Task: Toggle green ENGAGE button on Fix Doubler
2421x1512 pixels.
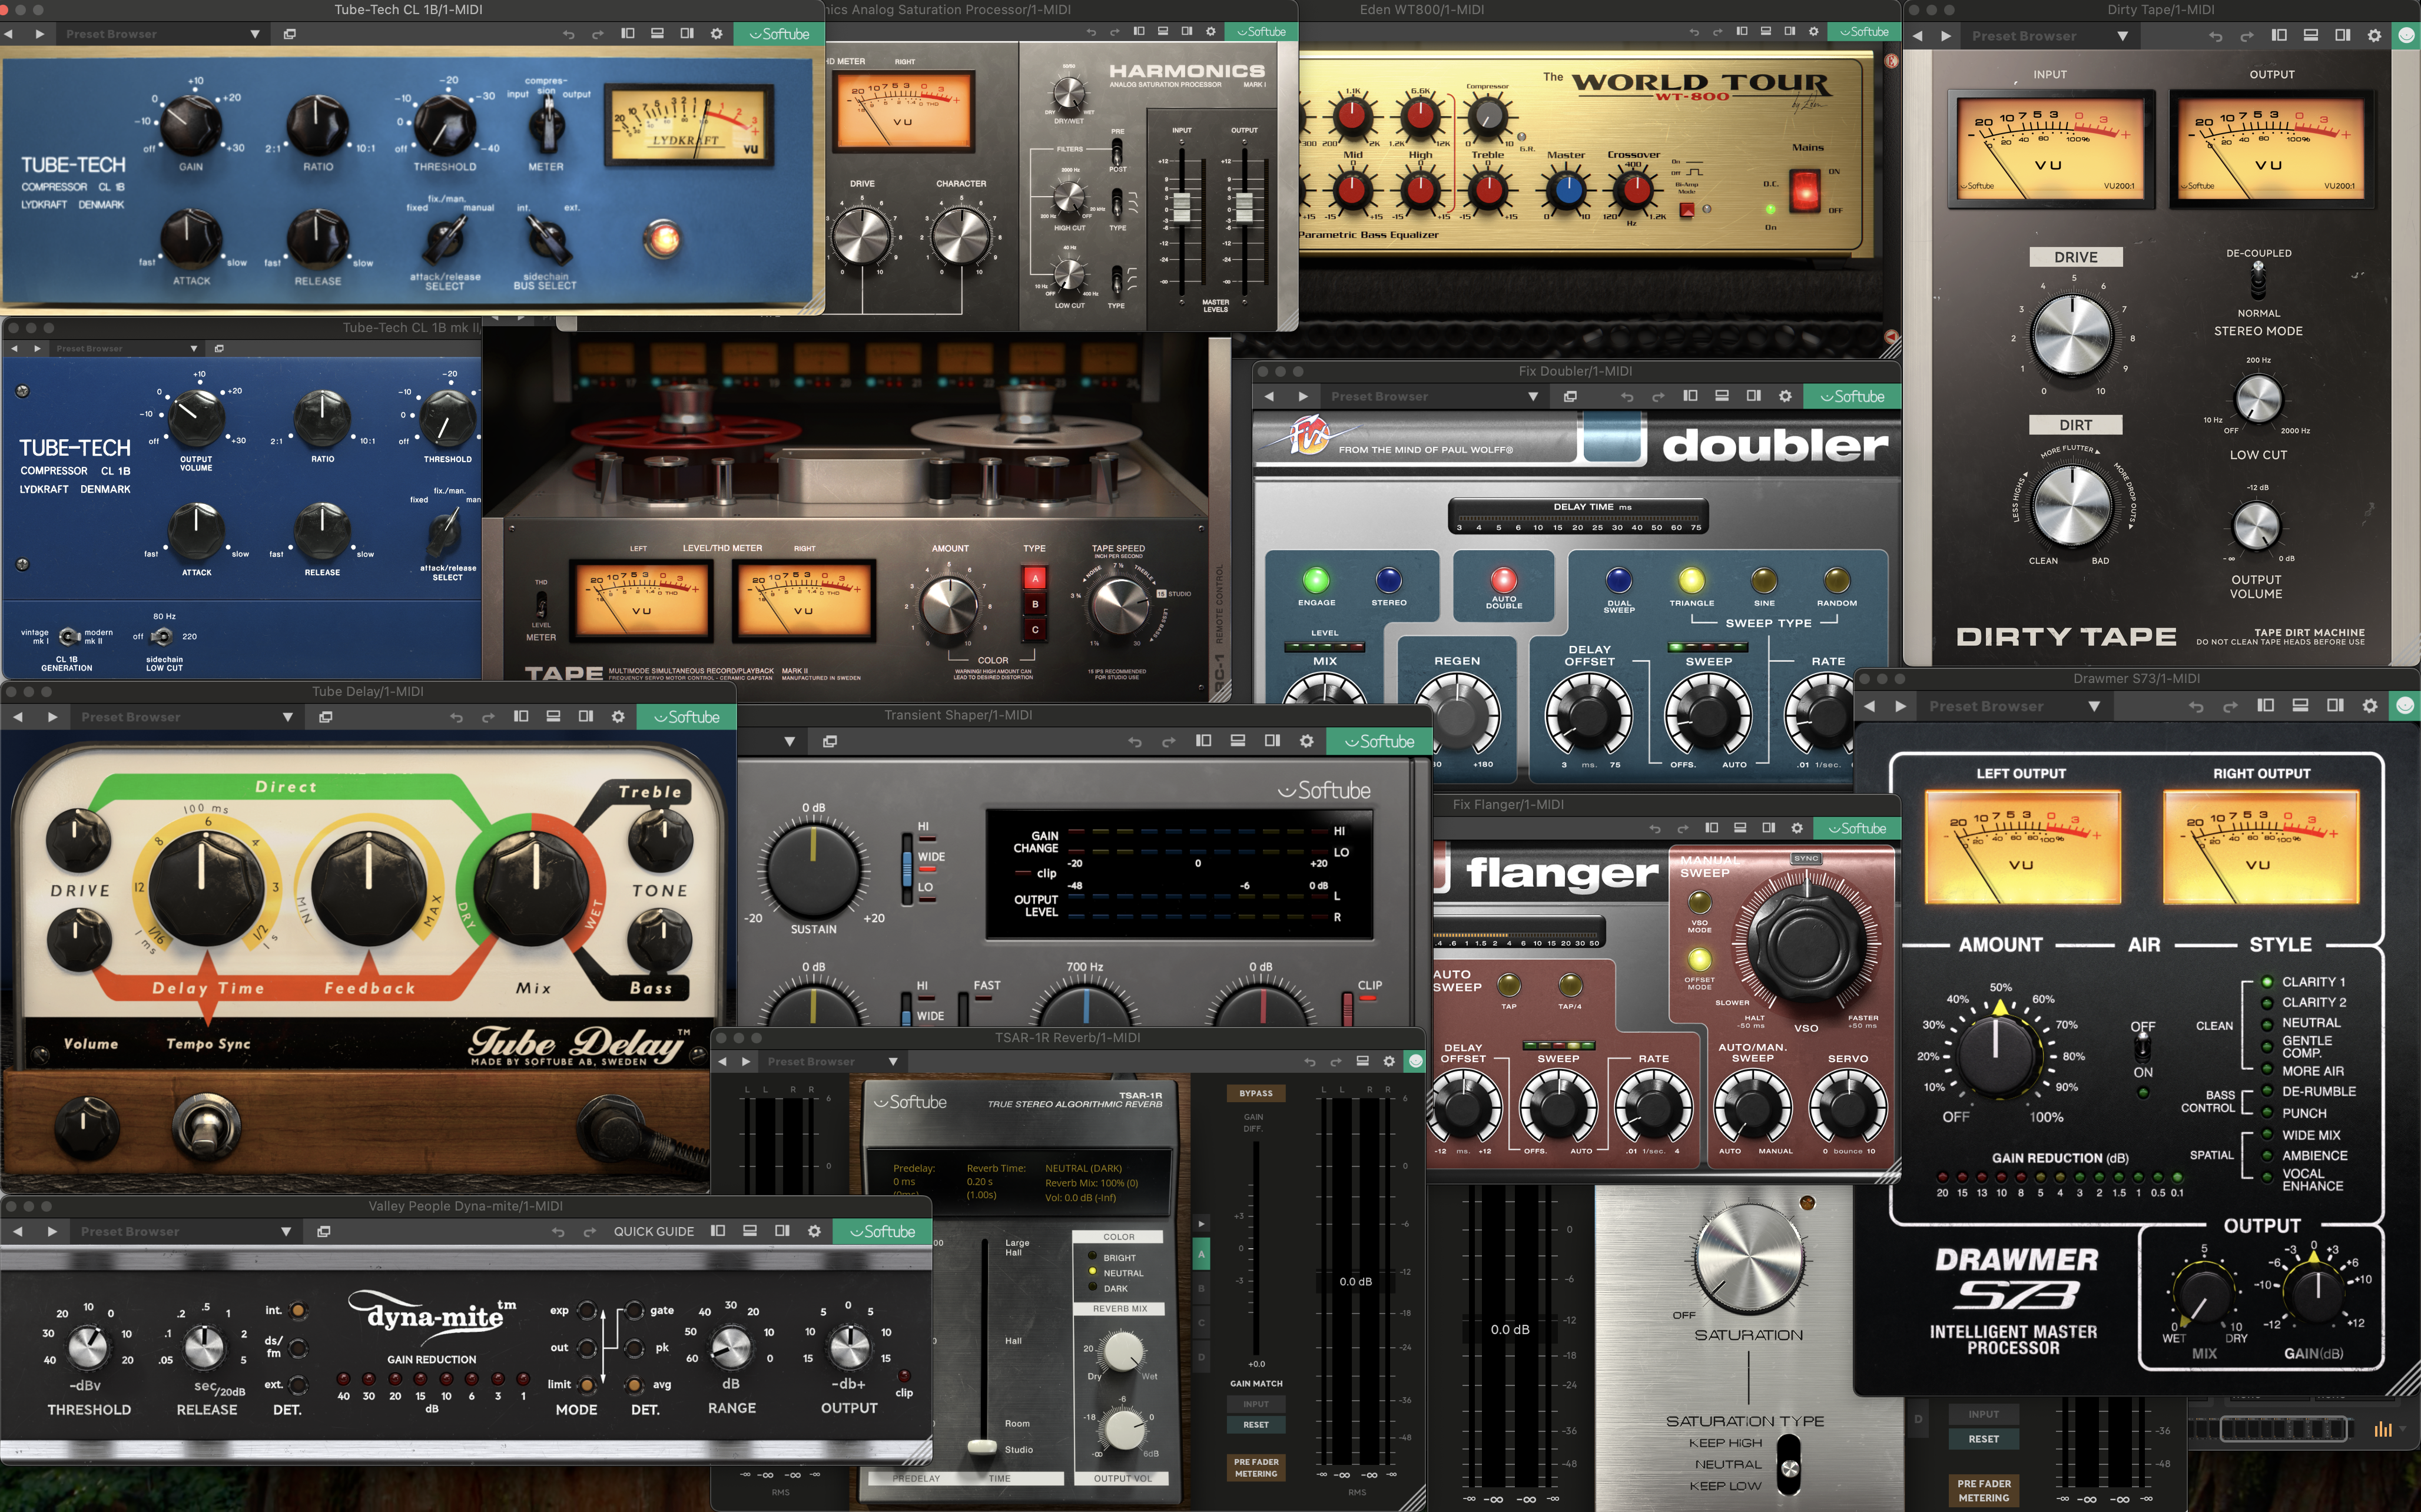Action: coord(1316,580)
